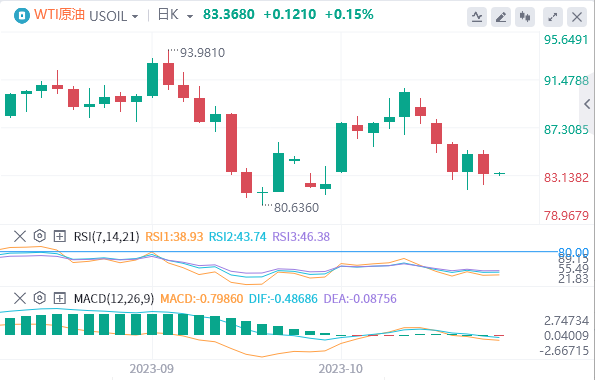Add indicator using plus icon beside RSI
The image size is (595, 380).
[x=59, y=237]
